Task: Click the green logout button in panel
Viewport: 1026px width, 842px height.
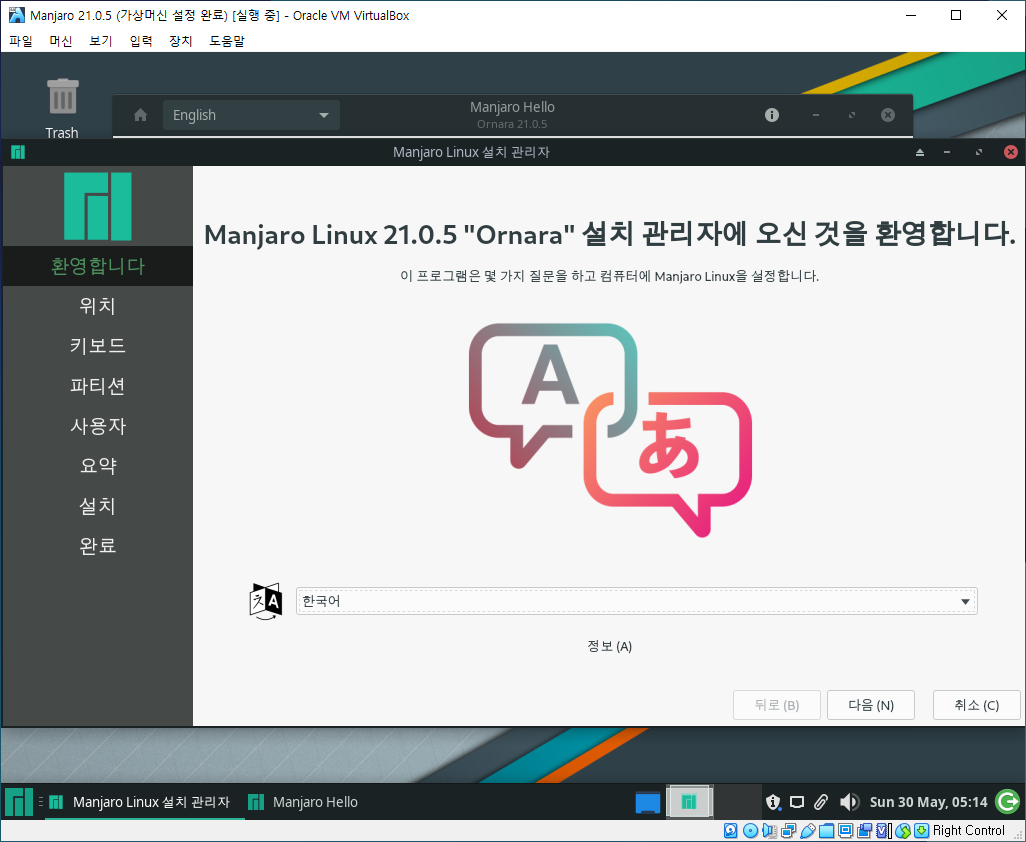Action: (1007, 801)
